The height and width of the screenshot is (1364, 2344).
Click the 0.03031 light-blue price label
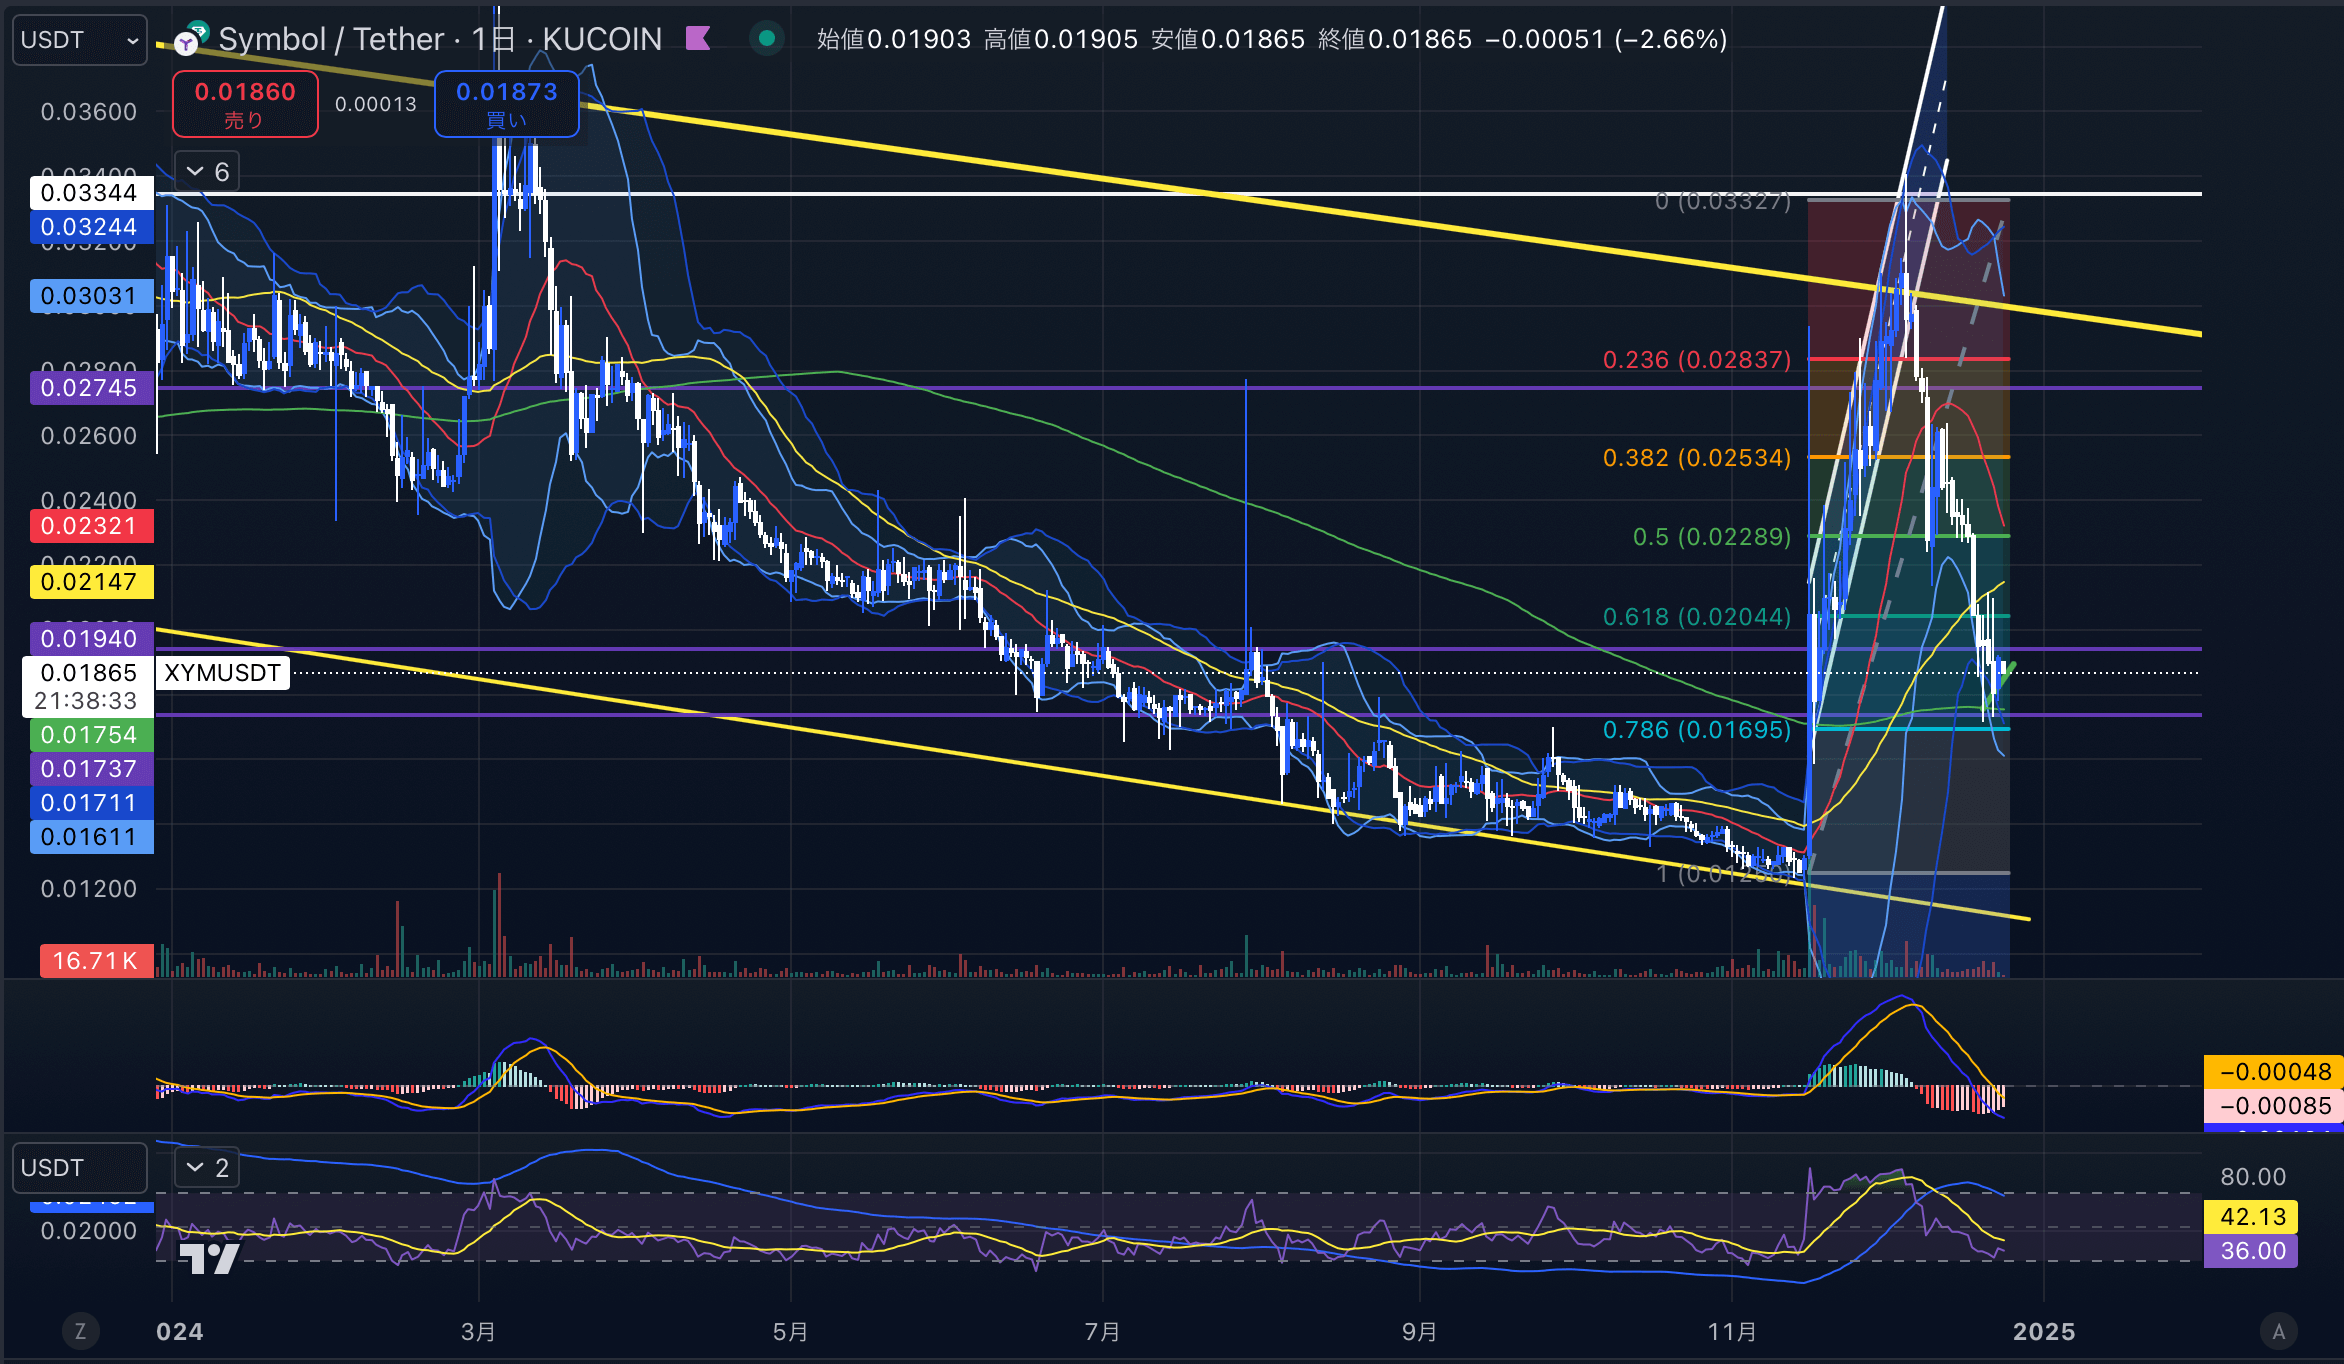coord(91,296)
